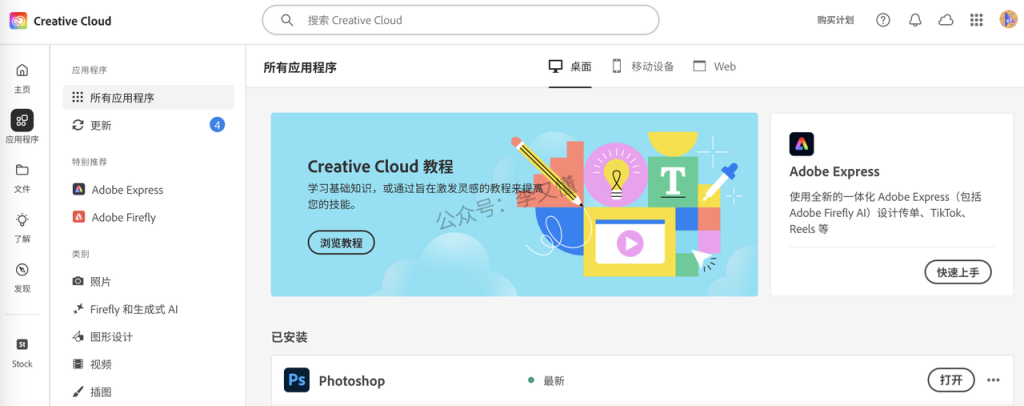Open the notifications bell icon
This screenshot has height=406, width=1024.
[914, 20]
